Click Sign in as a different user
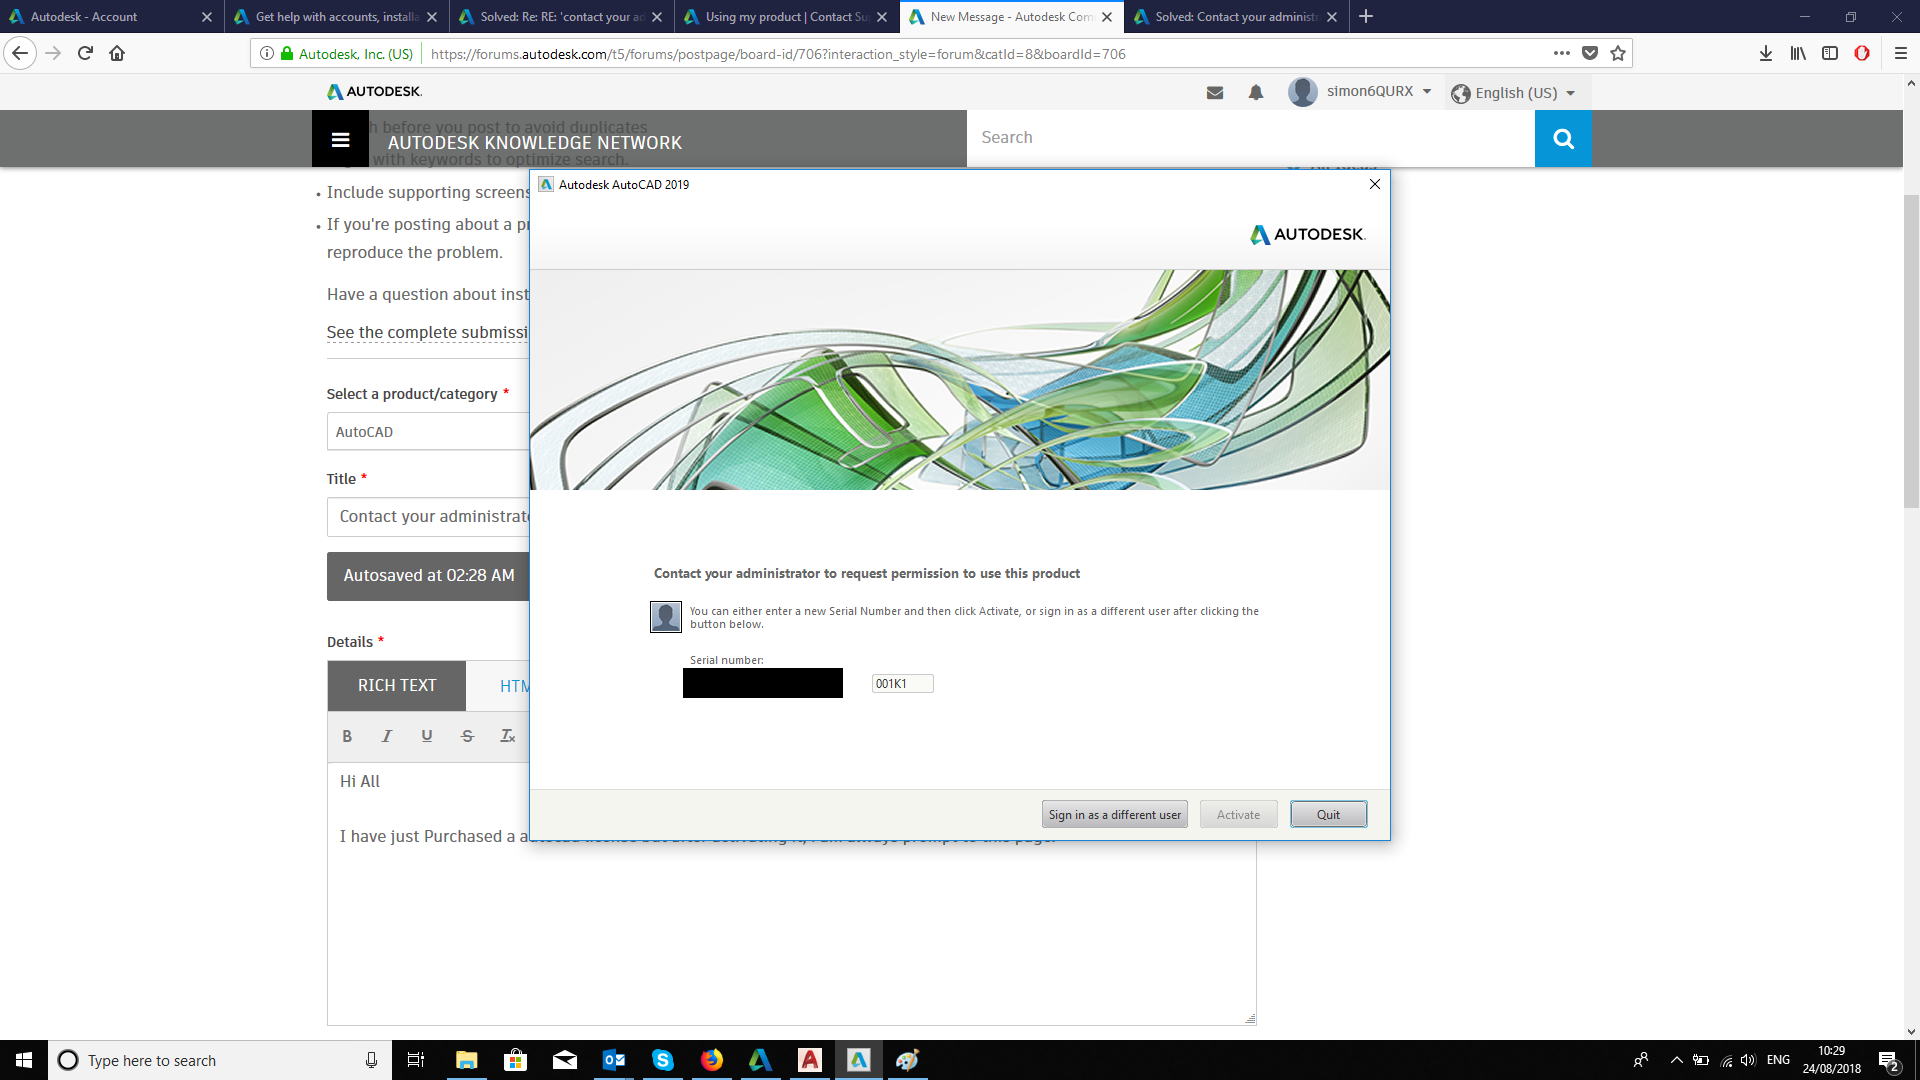This screenshot has width=1920, height=1080. click(x=1114, y=814)
